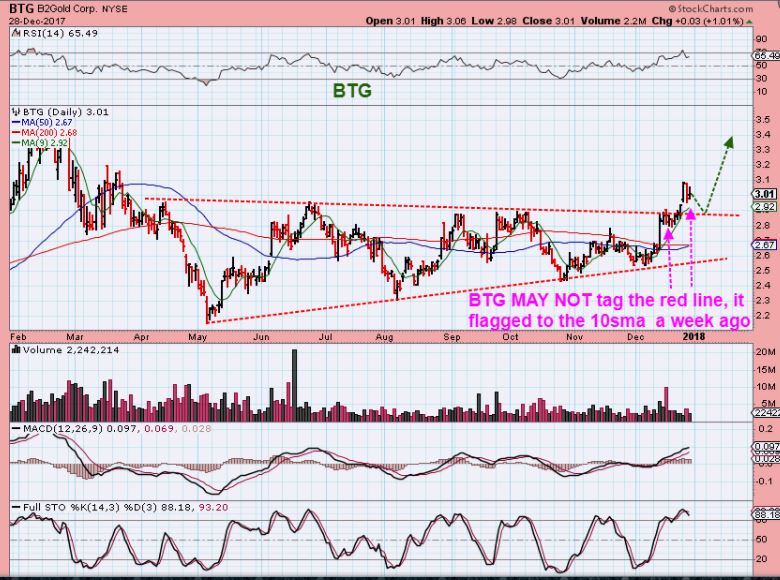
Task: Click the 2.67 price tag on right axis
Action: pos(764,245)
